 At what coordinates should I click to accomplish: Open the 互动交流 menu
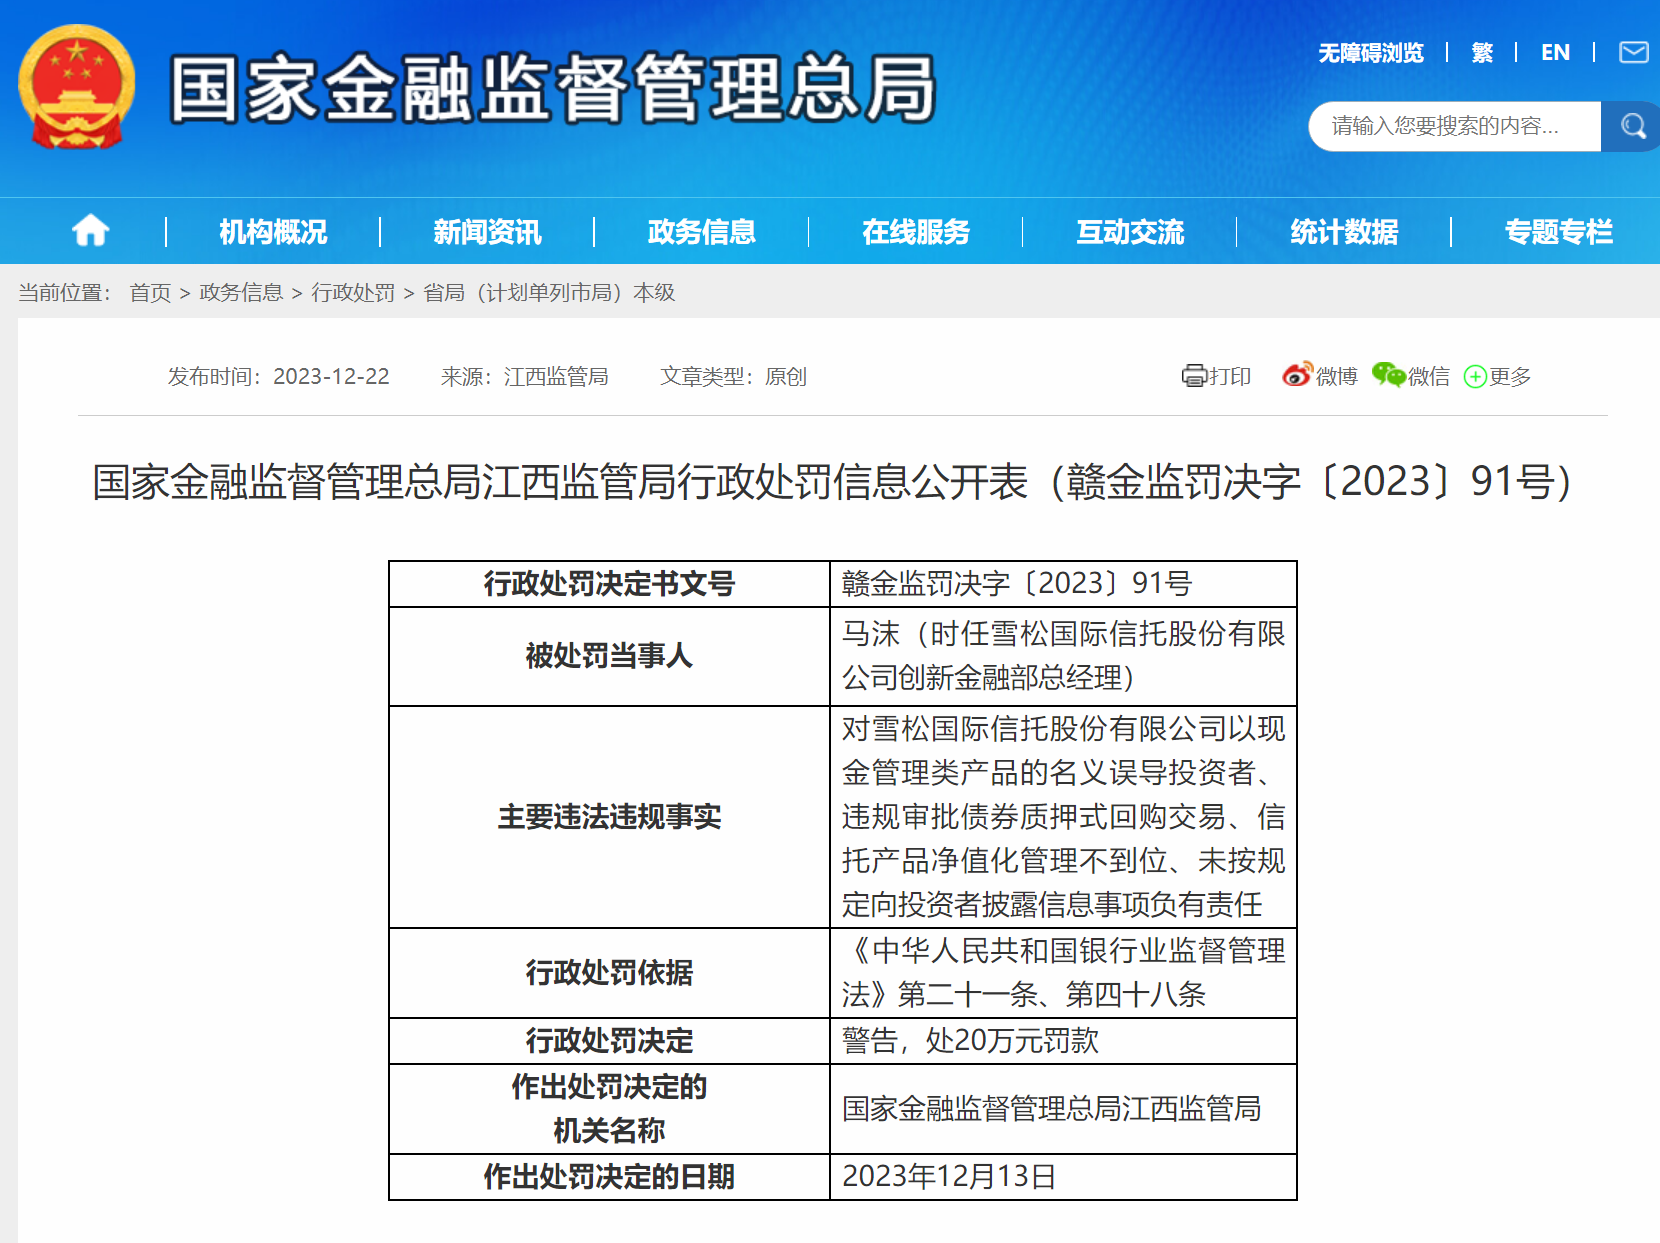[1130, 232]
